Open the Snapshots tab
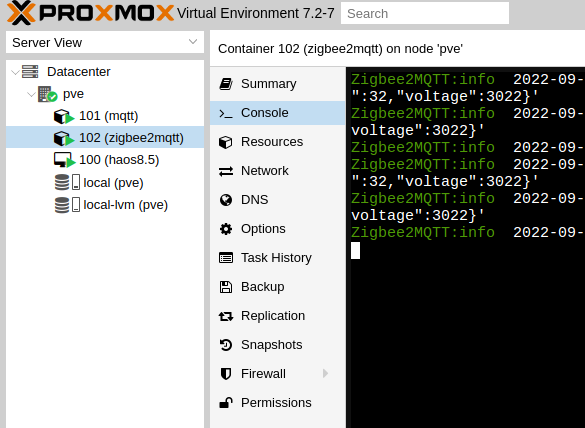585x428 pixels. [x=278, y=345]
